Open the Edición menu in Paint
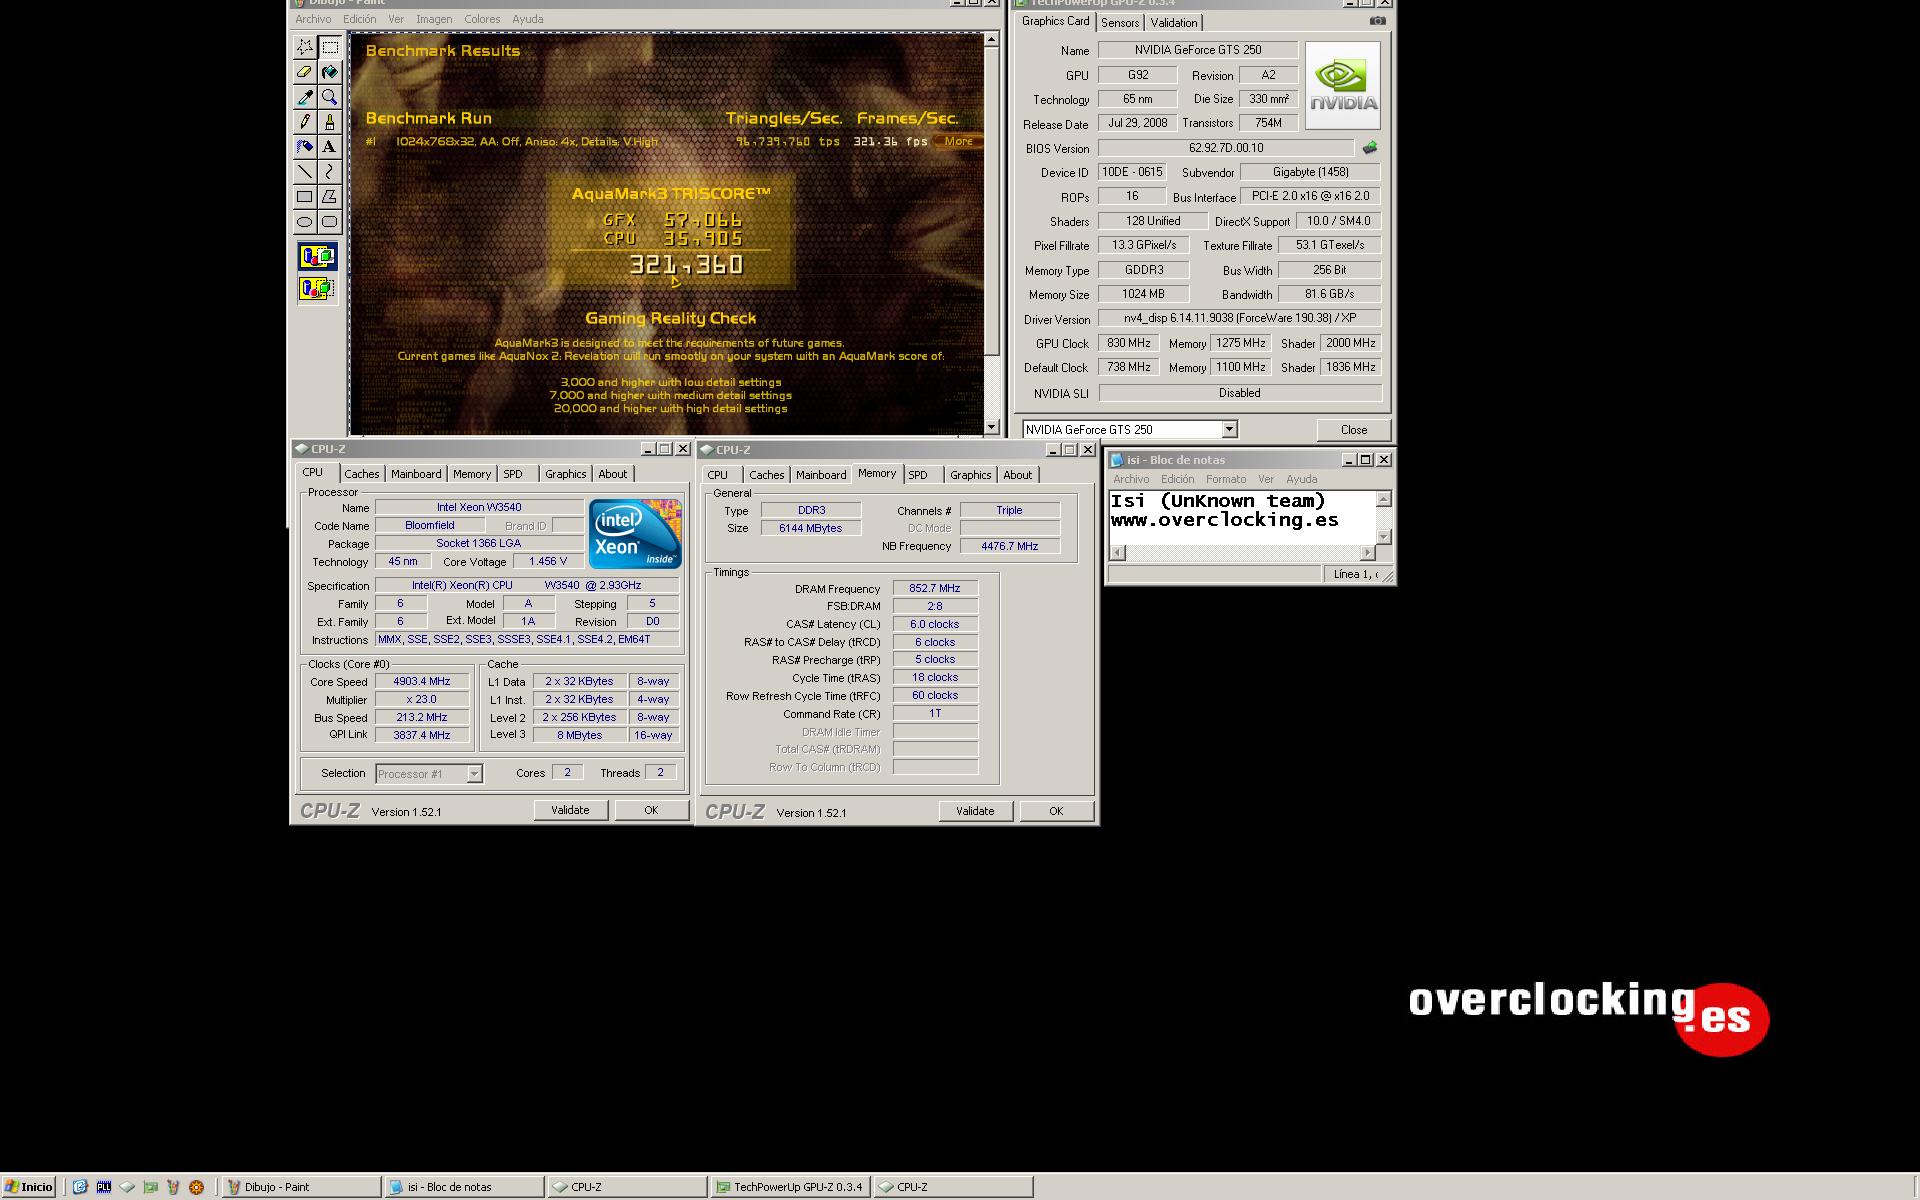This screenshot has width=1920, height=1200. (360, 19)
